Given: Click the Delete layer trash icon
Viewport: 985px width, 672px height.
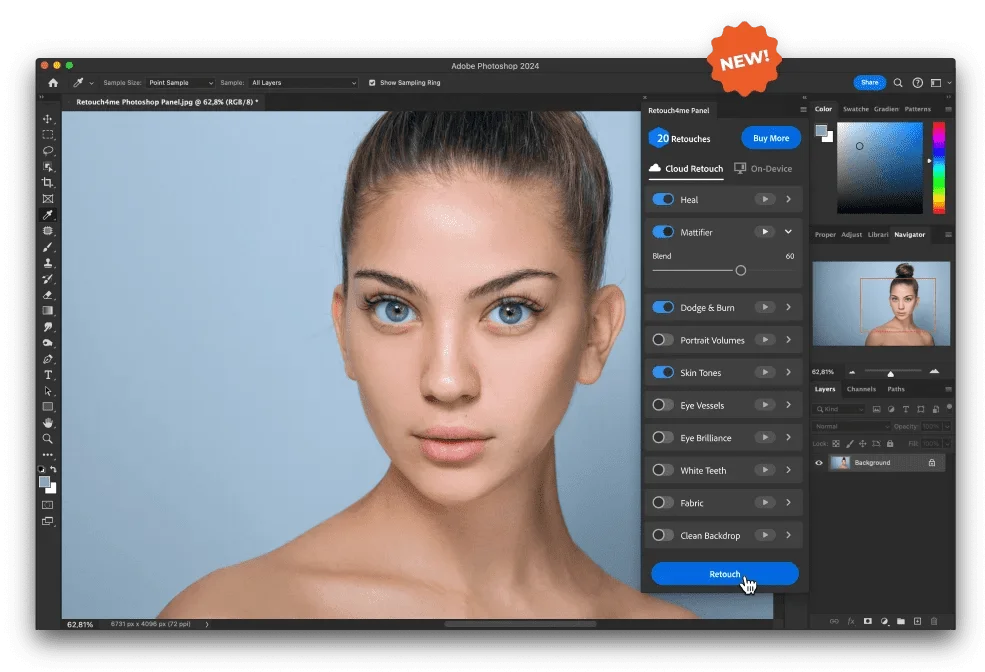Looking at the screenshot, I should [934, 621].
